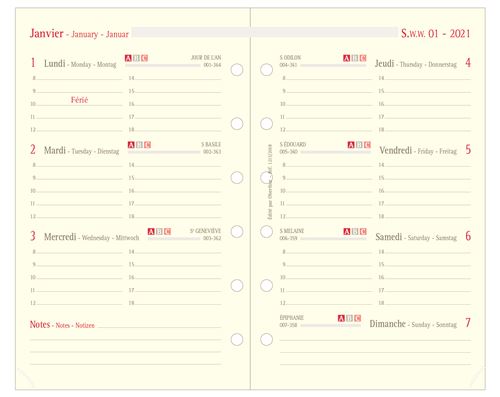Select the red day number 4 for Jeudi
The height and width of the screenshot is (397, 500).
coord(468,63)
